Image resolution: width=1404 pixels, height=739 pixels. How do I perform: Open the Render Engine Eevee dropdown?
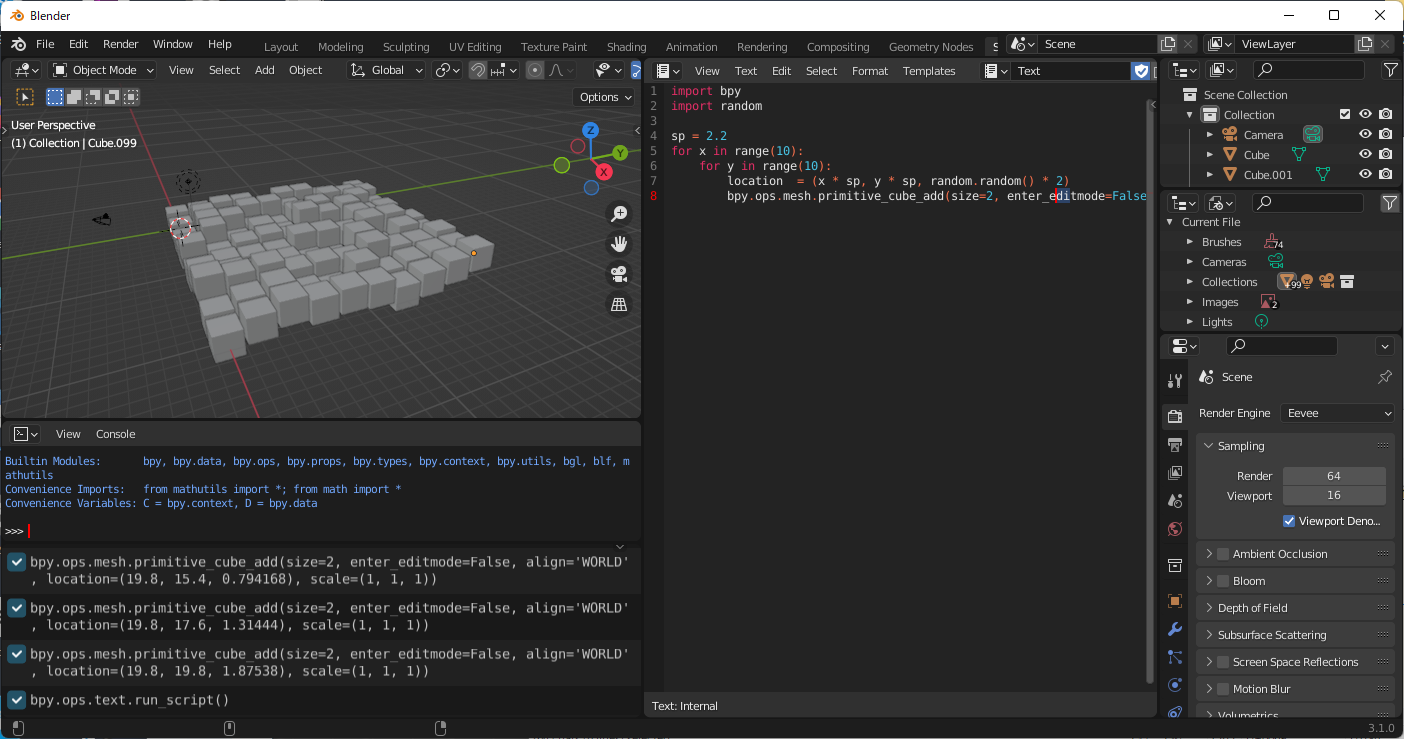point(1338,413)
